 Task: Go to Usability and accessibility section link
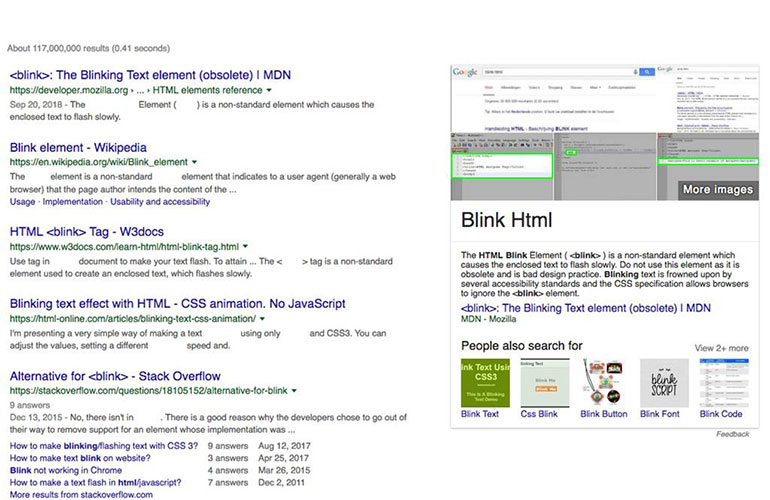[x=160, y=202]
